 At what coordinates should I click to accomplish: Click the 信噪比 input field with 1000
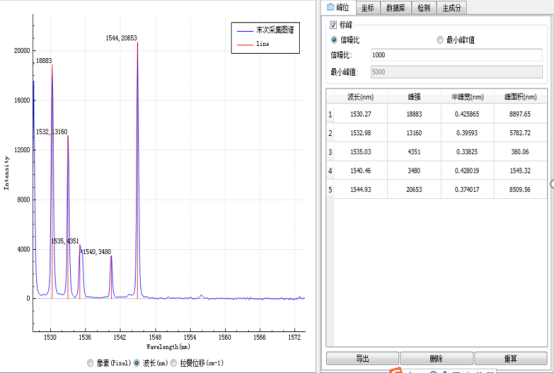click(x=456, y=55)
